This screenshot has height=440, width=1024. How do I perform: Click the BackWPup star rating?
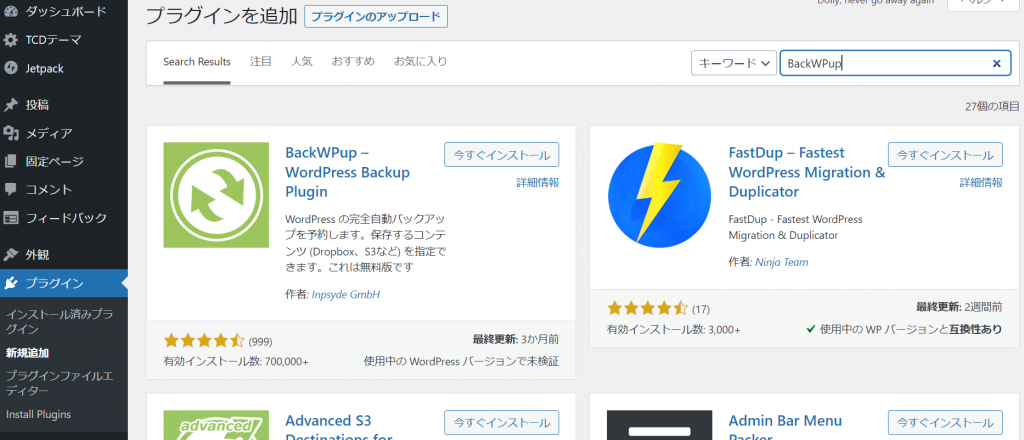coord(204,340)
